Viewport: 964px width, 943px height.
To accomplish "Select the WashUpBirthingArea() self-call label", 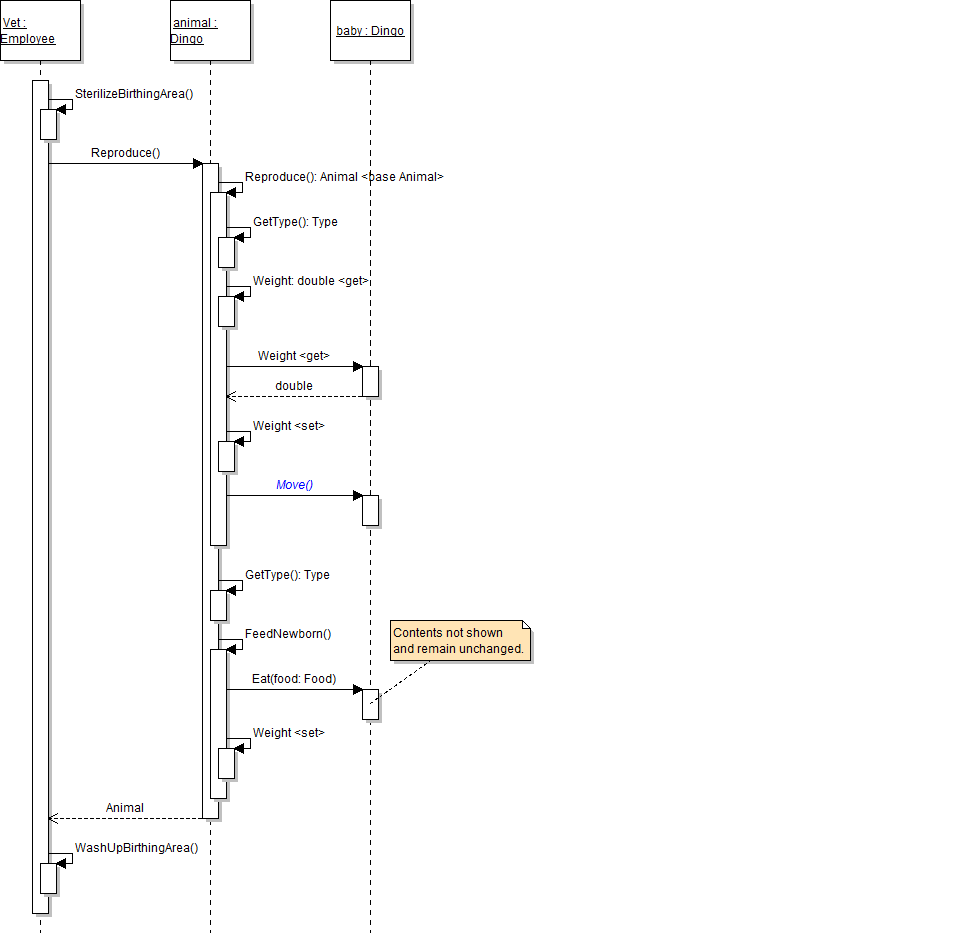I will click(136, 847).
